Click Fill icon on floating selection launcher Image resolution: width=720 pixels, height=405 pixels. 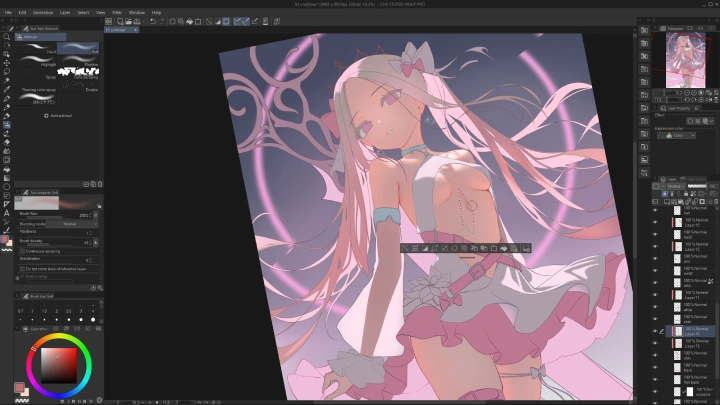tap(504, 248)
